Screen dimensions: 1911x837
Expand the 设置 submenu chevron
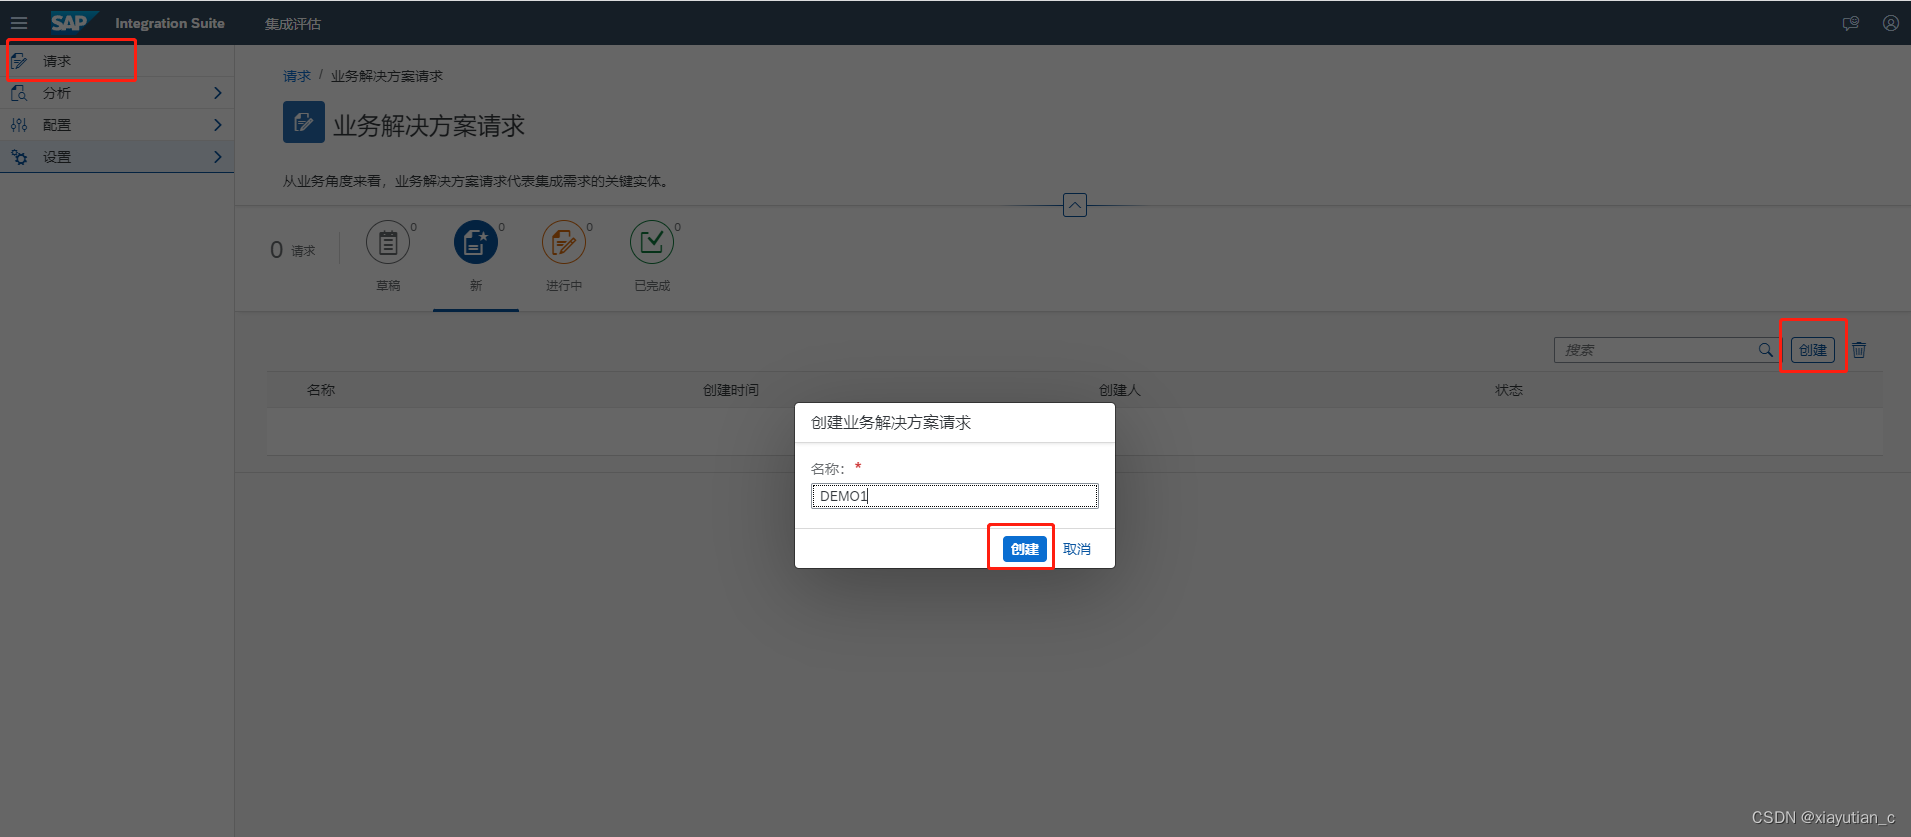click(x=217, y=157)
